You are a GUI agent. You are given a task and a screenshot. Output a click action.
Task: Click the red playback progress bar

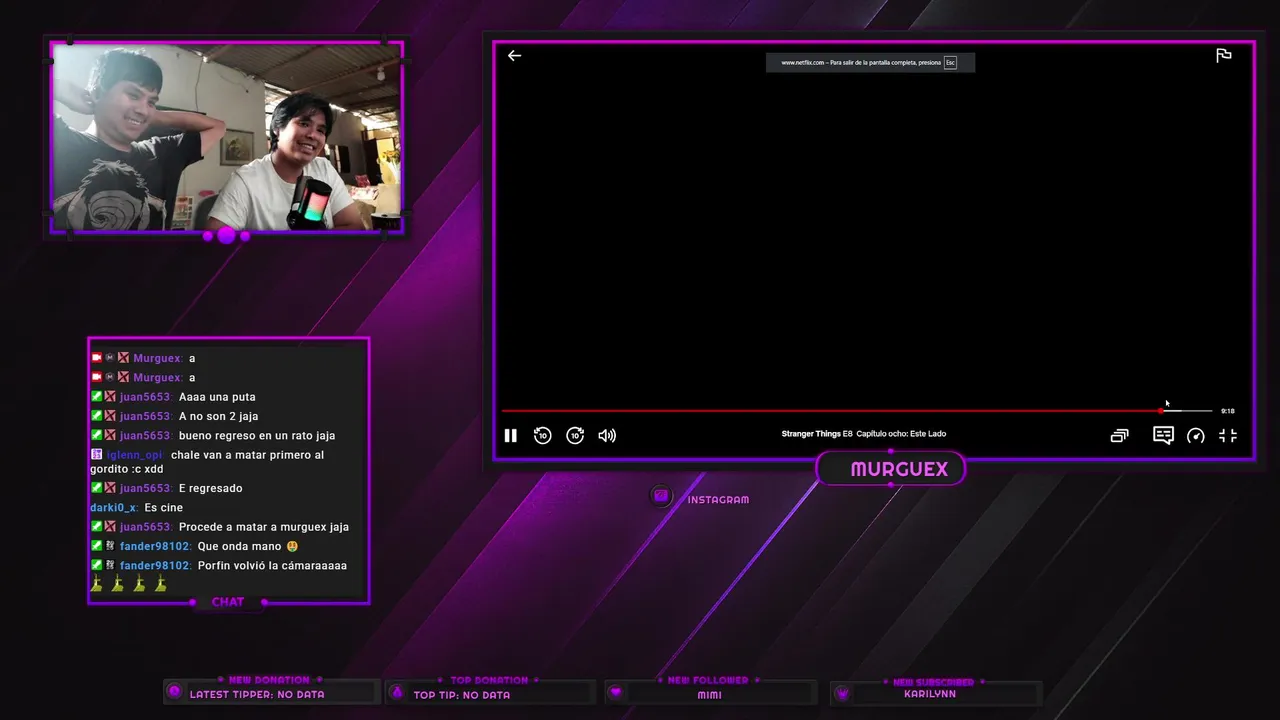pyautogui.click(x=832, y=411)
